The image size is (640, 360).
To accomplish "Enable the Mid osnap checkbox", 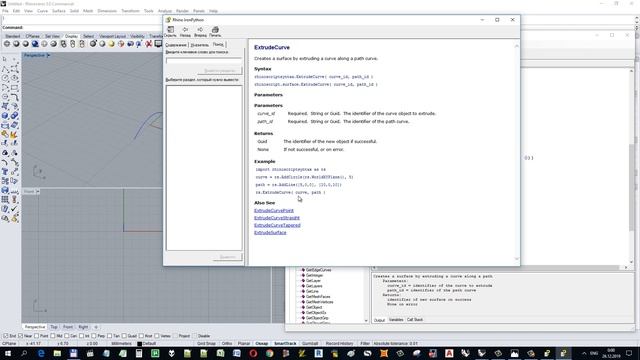I will pos(53,336).
